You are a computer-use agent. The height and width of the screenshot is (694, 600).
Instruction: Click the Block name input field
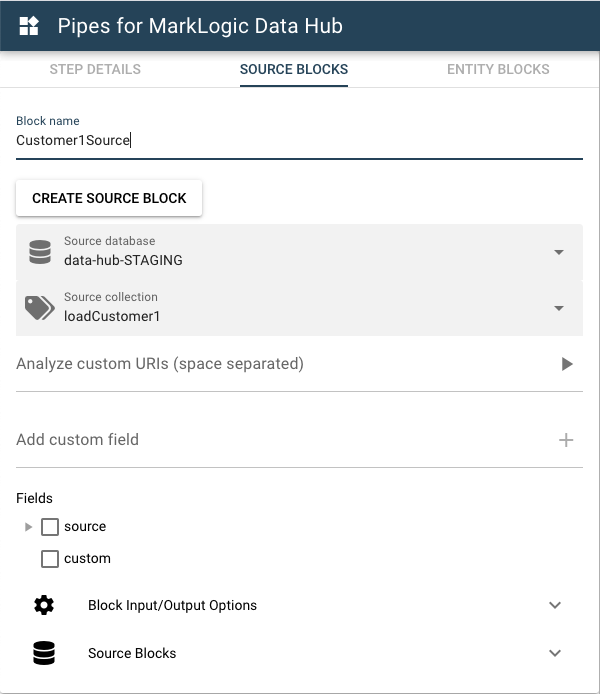pos(298,141)
